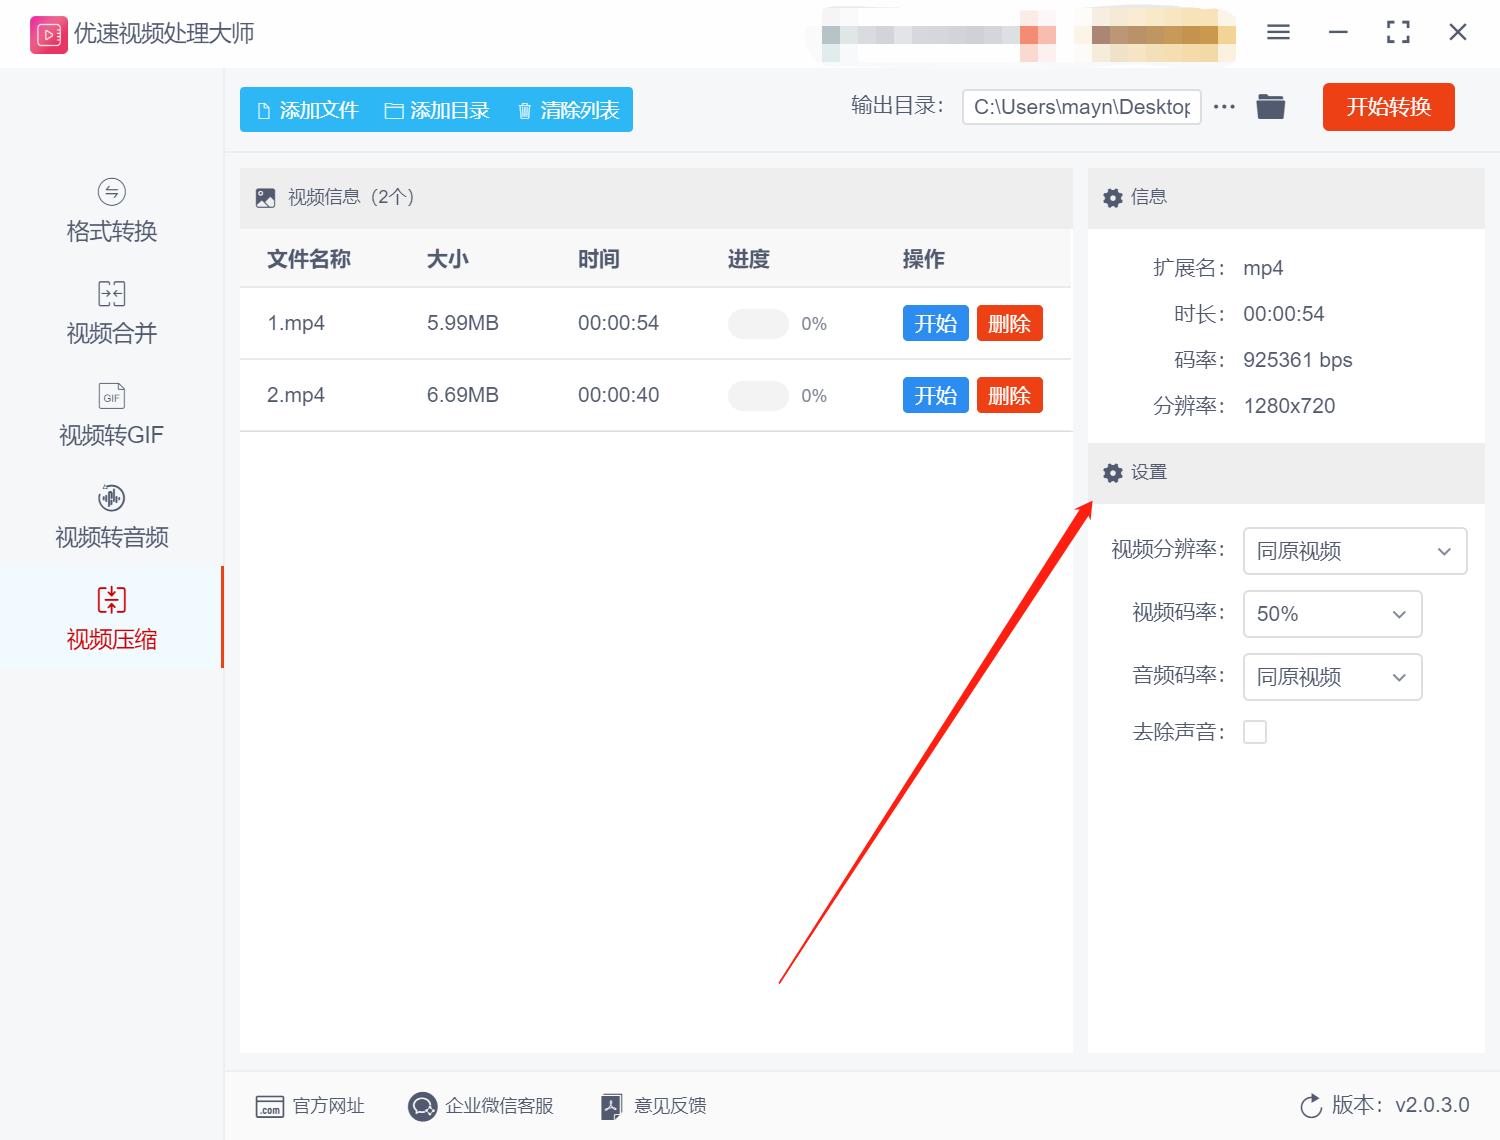Screen dimensions: 1500x1140
Task: Click the folder icon beside output directory
Action: coord(1269,106)
